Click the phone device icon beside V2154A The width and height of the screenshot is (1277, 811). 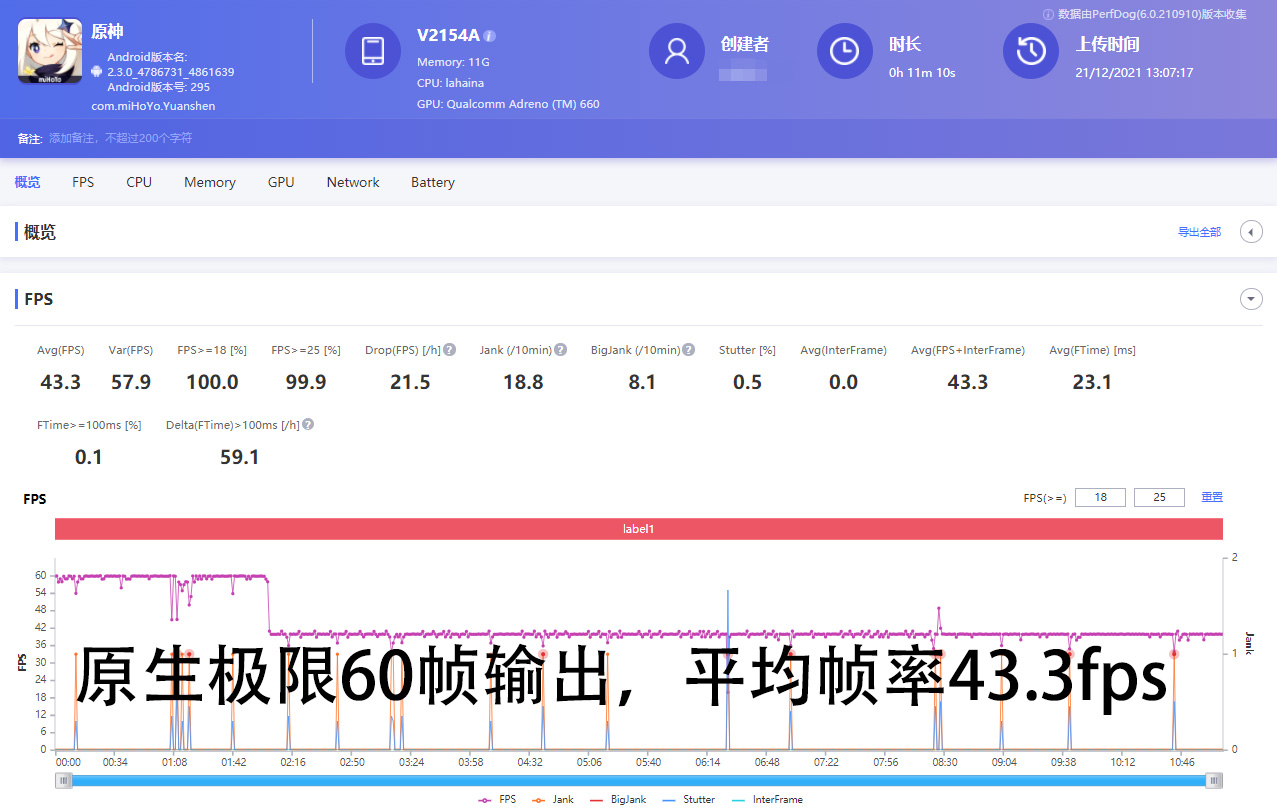pos(372,51)
